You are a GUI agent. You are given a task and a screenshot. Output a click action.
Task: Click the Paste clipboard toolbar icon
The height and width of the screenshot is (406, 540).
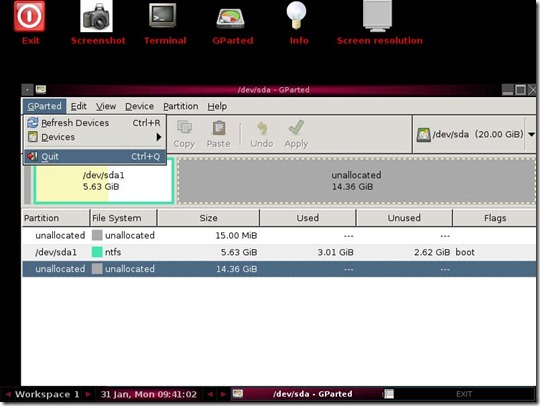(219, 128)
